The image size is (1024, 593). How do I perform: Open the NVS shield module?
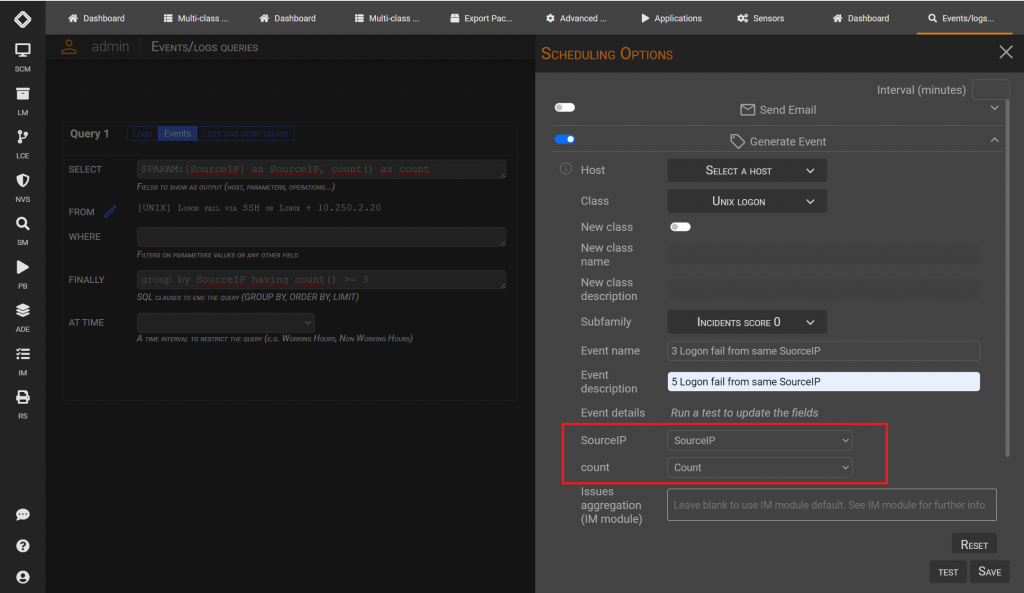click(x=22, y=188)
